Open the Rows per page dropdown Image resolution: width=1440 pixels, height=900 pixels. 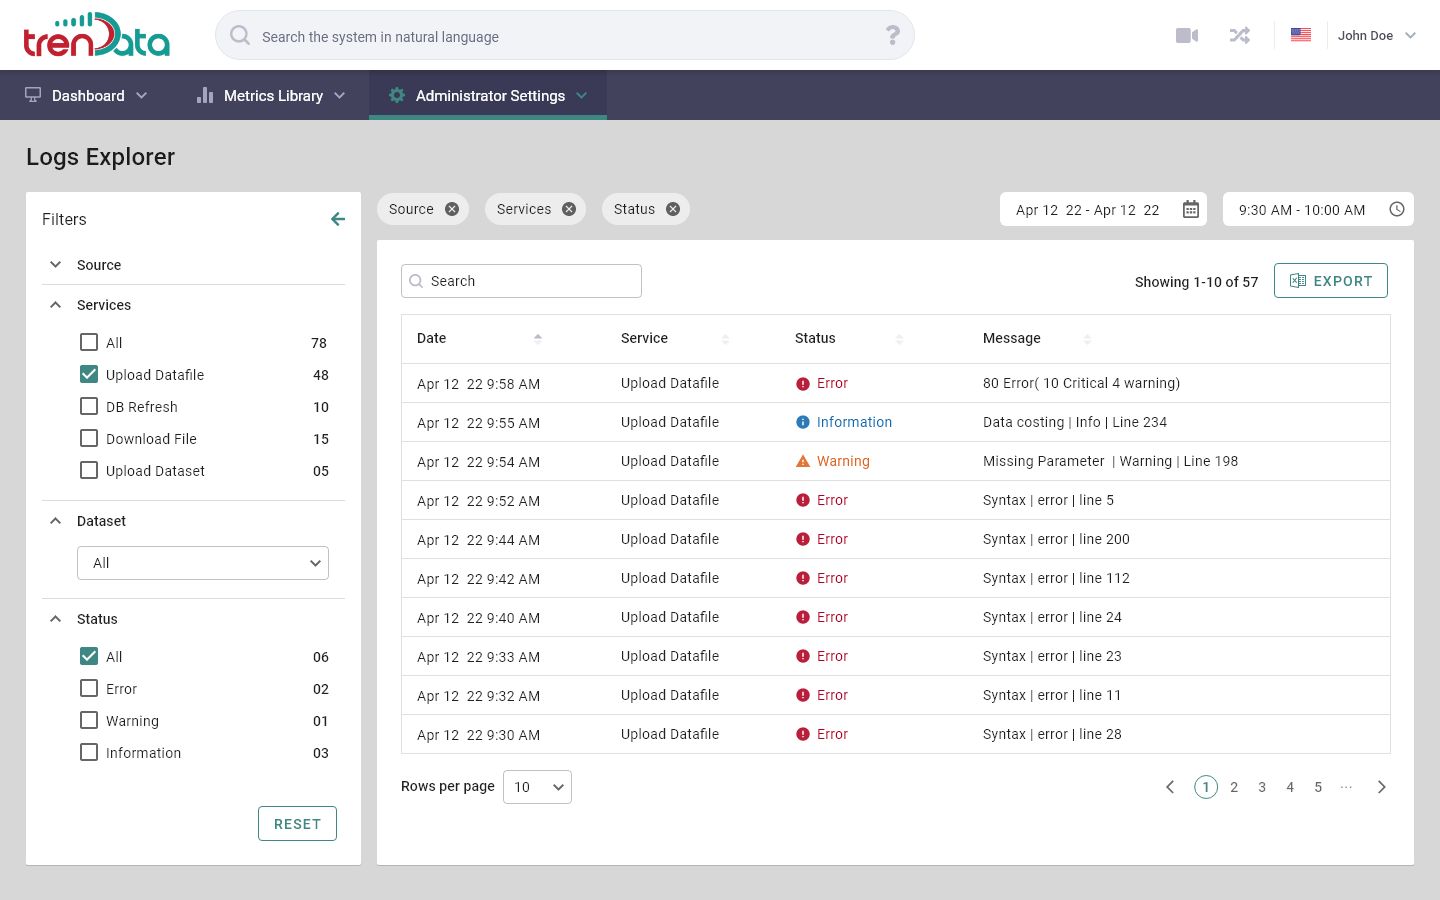[537, 787]
